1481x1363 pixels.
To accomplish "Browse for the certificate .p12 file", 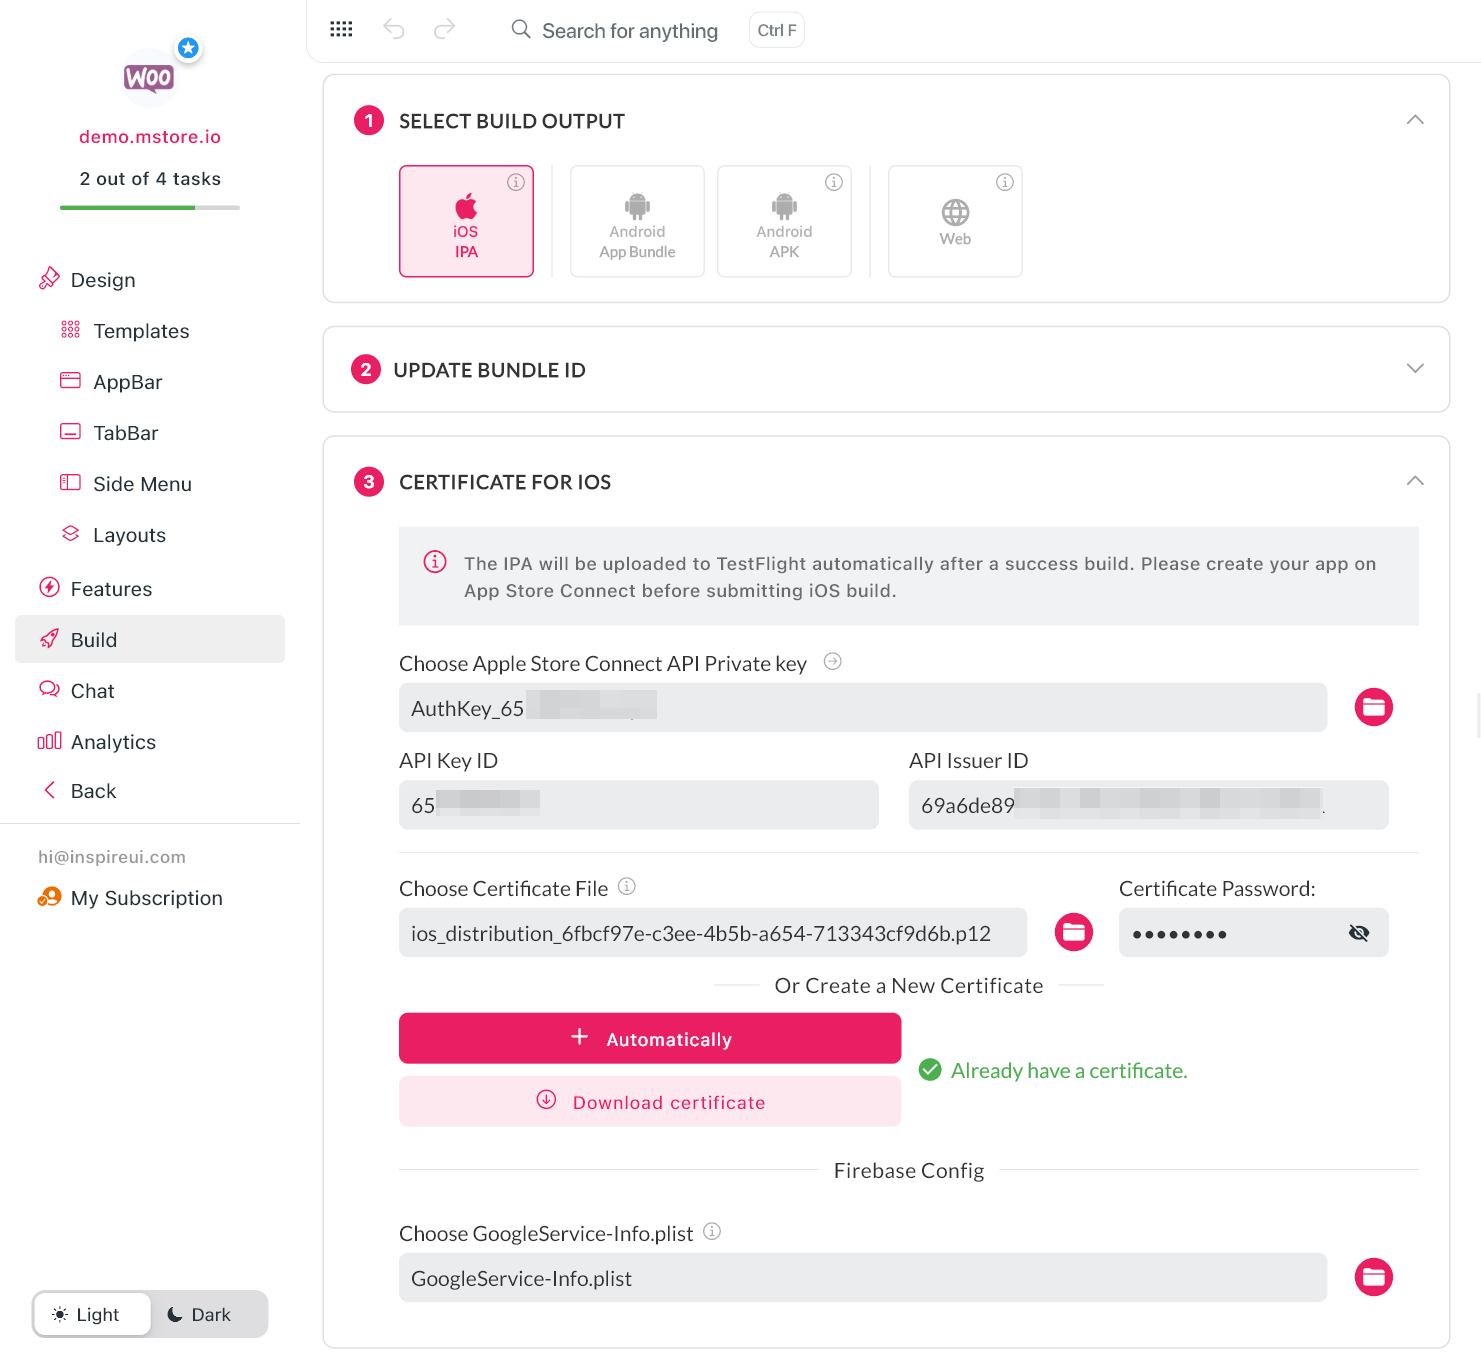I will [x=1073, y=932].
